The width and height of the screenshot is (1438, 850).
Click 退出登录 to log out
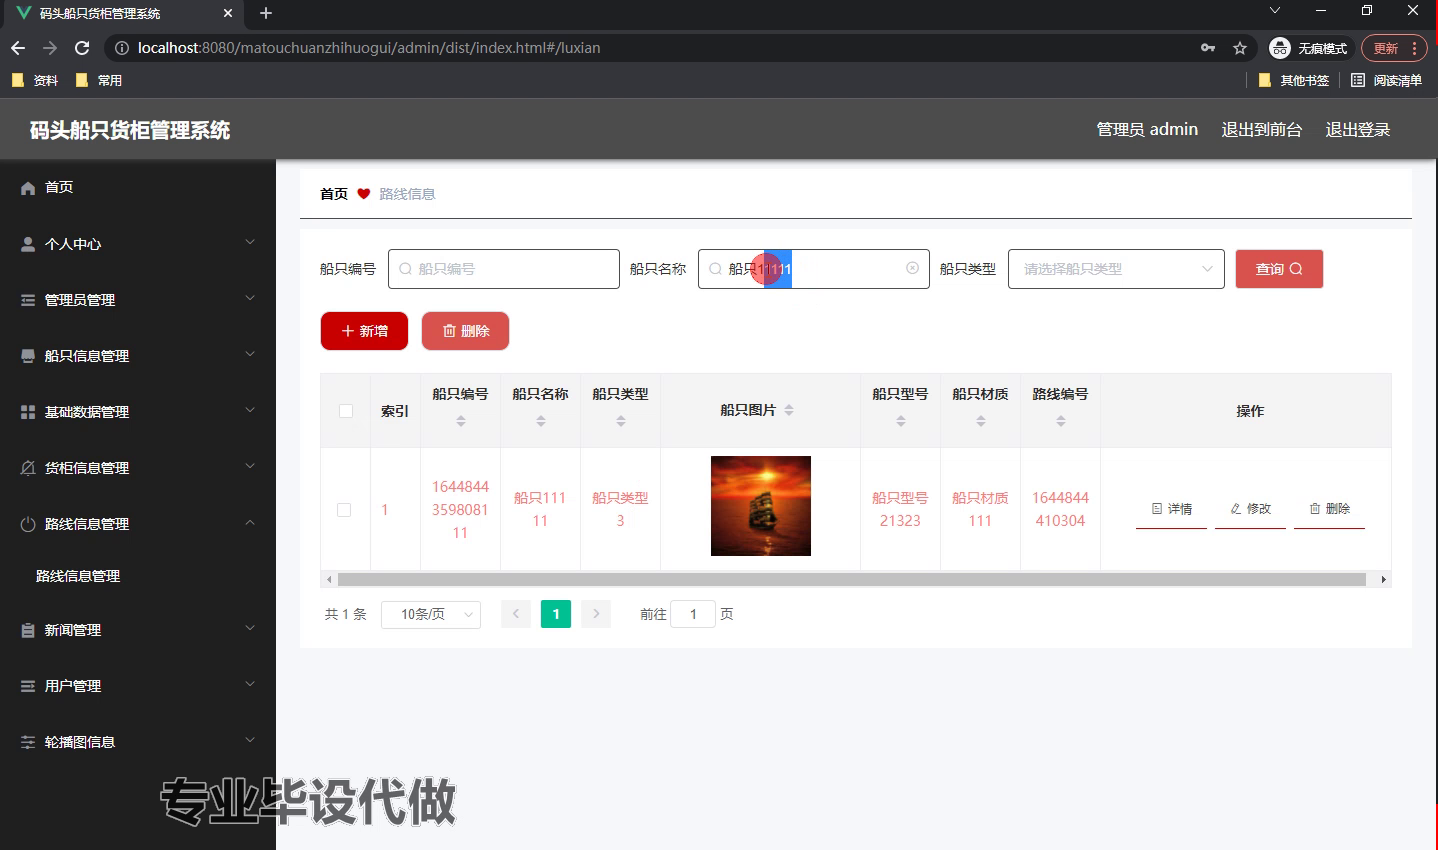(x=1358, y=130)
